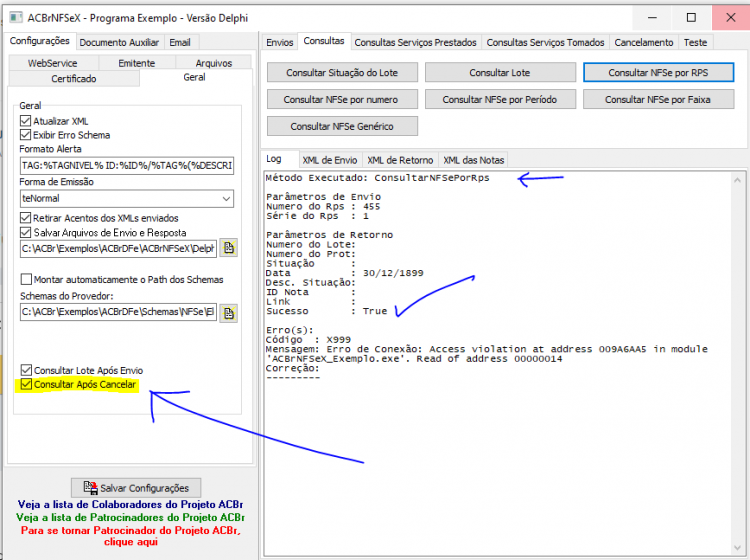Uncheck Consultar Após Cancelar option
The image size is (750, 560).
[x=26, y=384]
